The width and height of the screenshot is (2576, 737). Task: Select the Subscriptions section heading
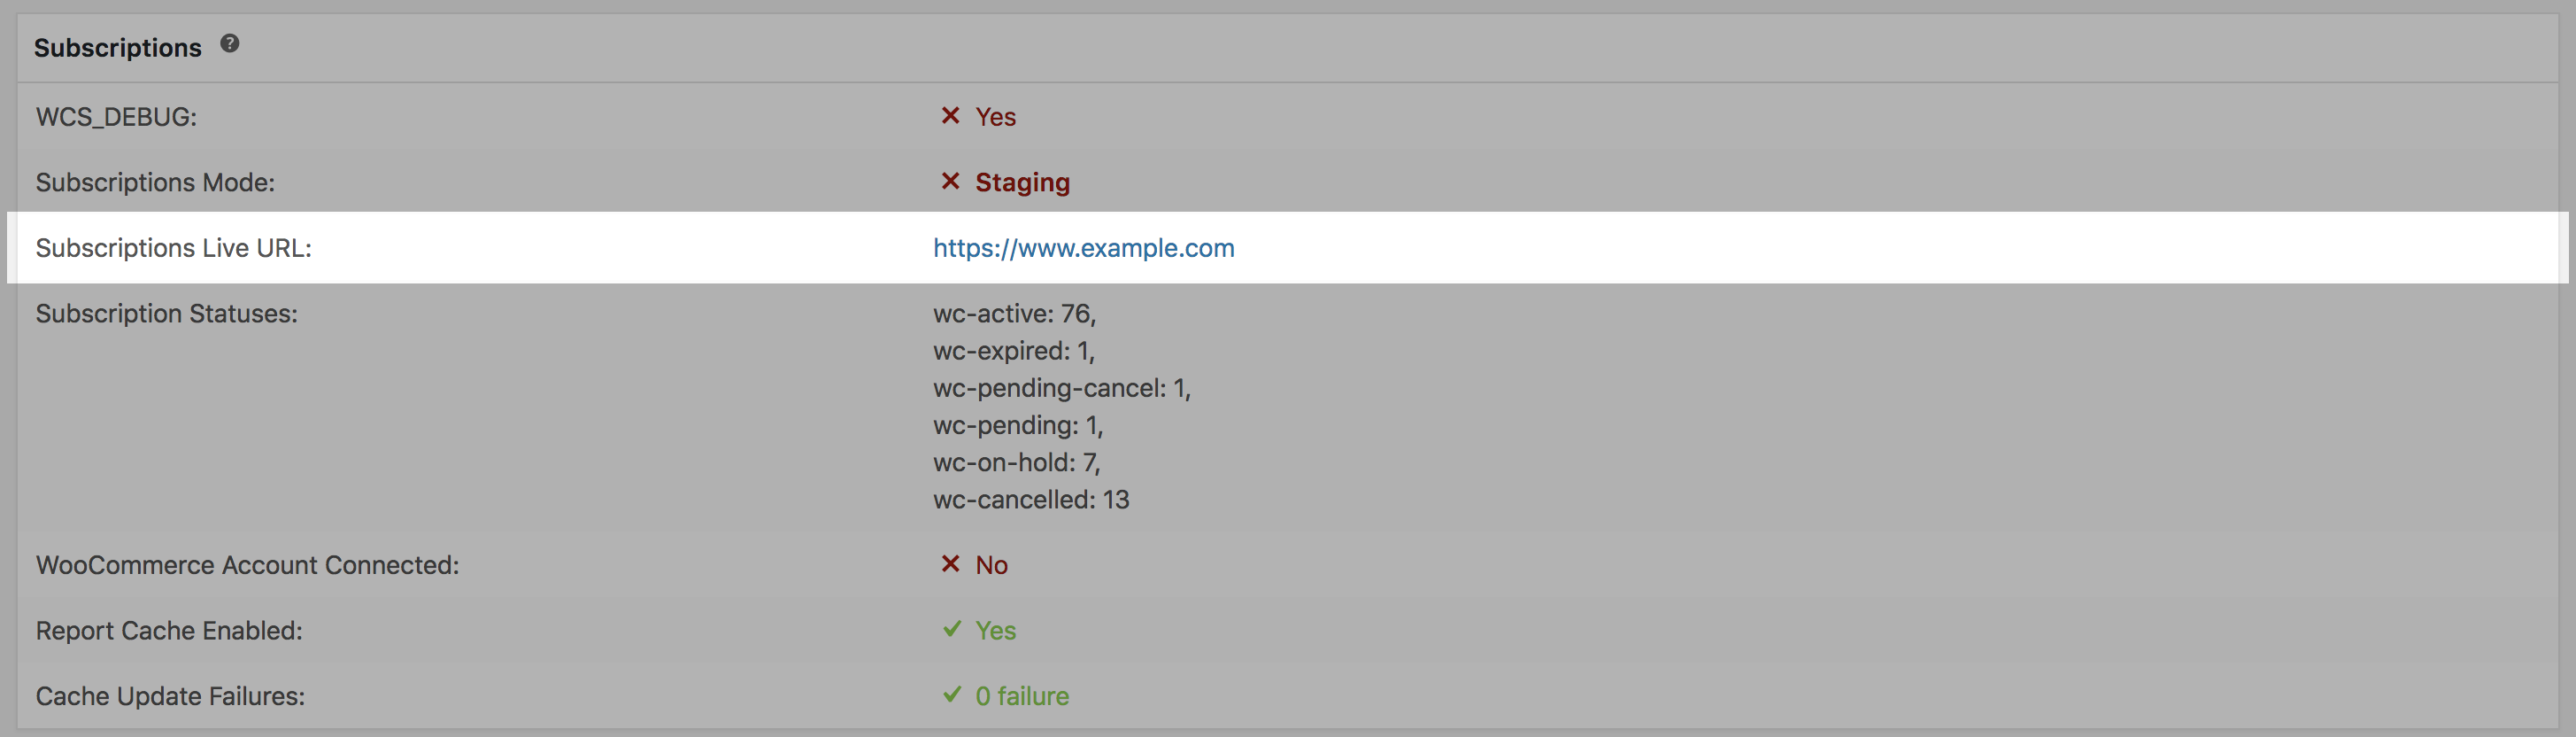pos(118,47)
